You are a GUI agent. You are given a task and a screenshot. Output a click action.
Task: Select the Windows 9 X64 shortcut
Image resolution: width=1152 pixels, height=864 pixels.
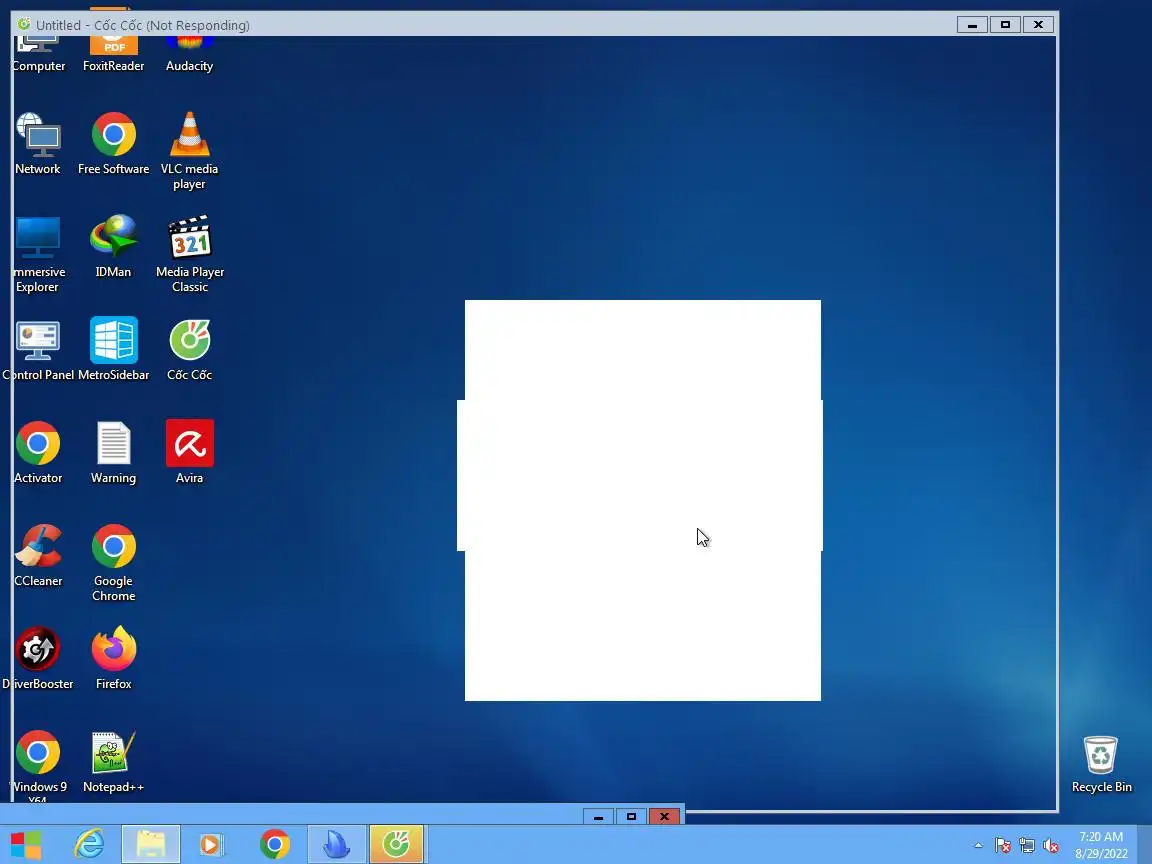click(x=38, y=764)
